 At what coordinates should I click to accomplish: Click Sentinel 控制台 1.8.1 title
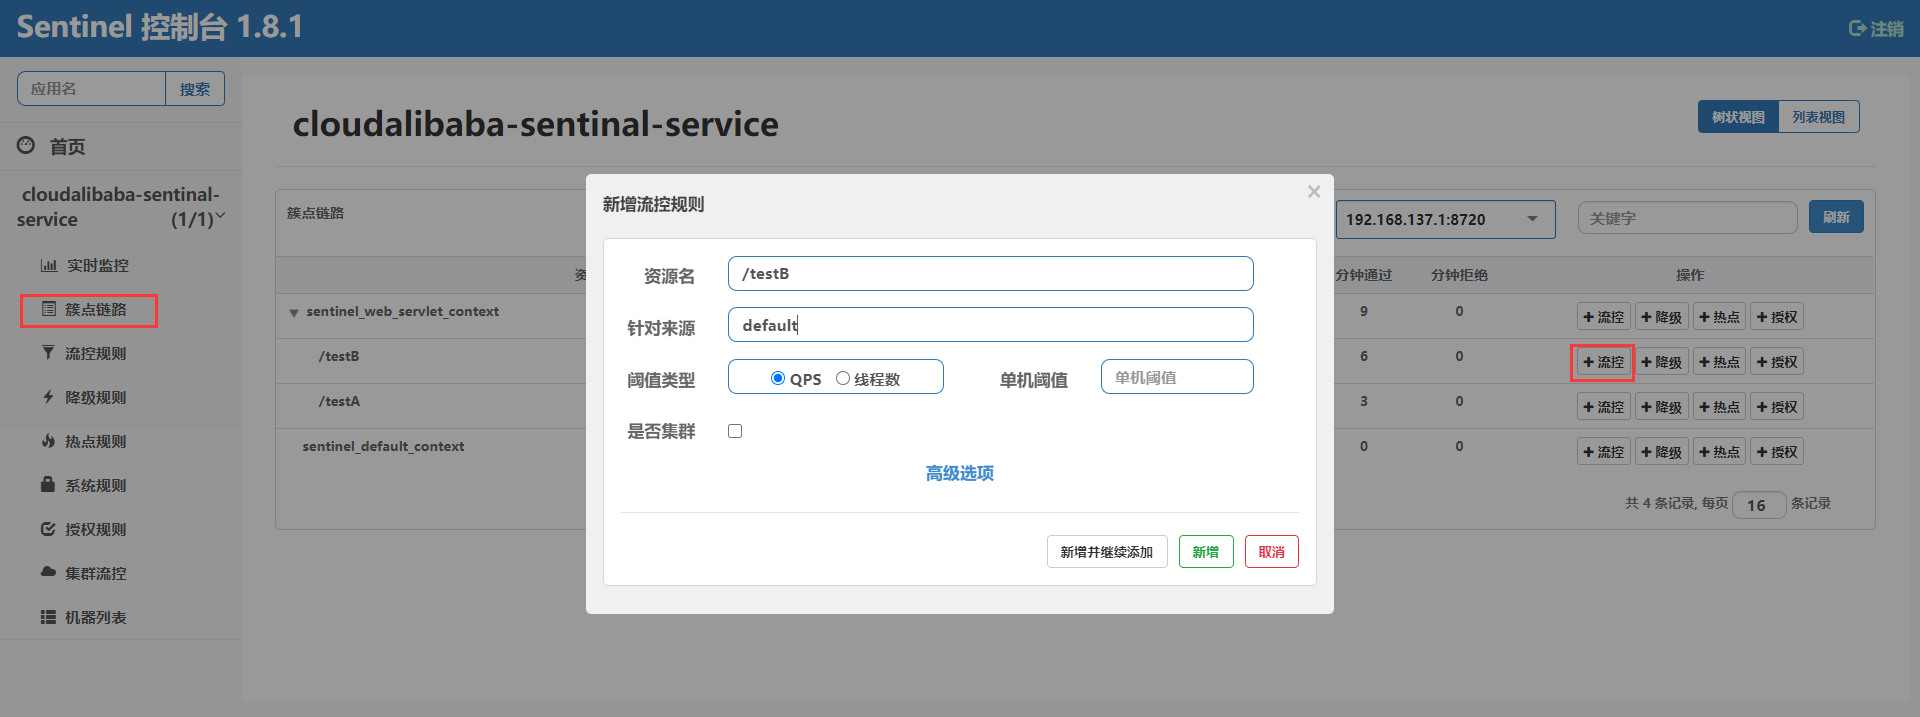(x=160, y=27)
